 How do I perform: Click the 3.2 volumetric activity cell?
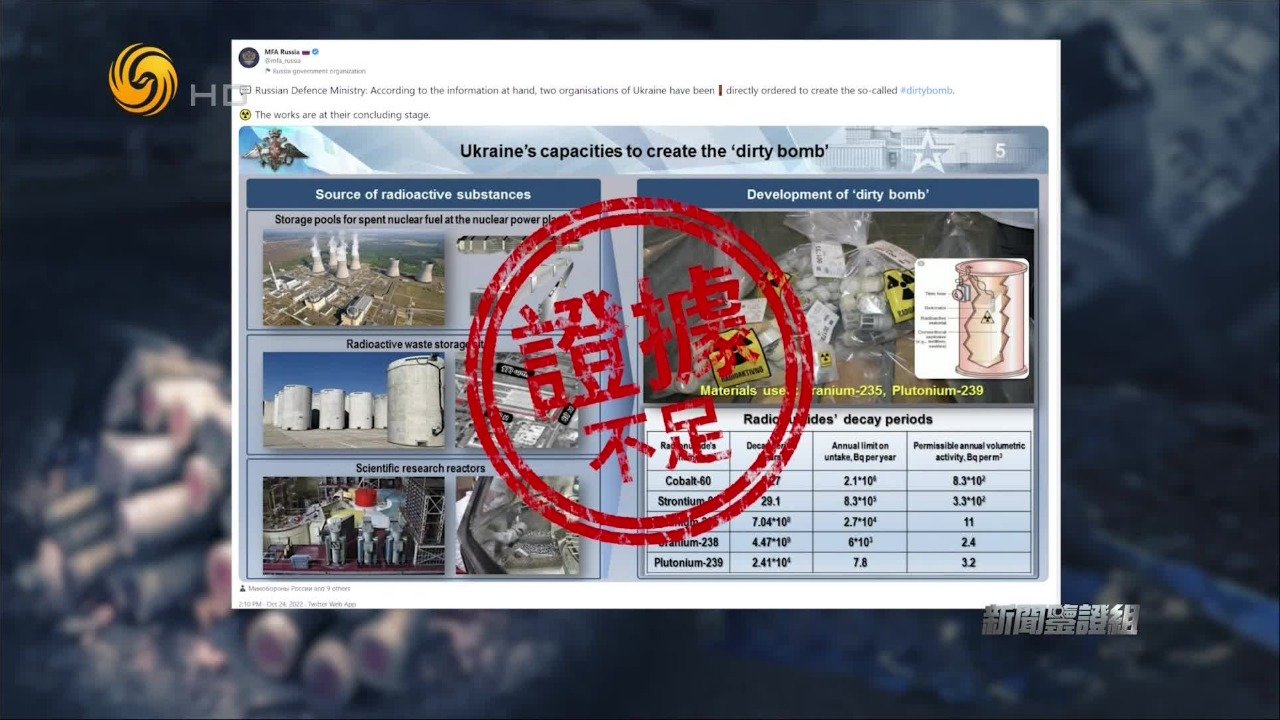pos(968,562)
